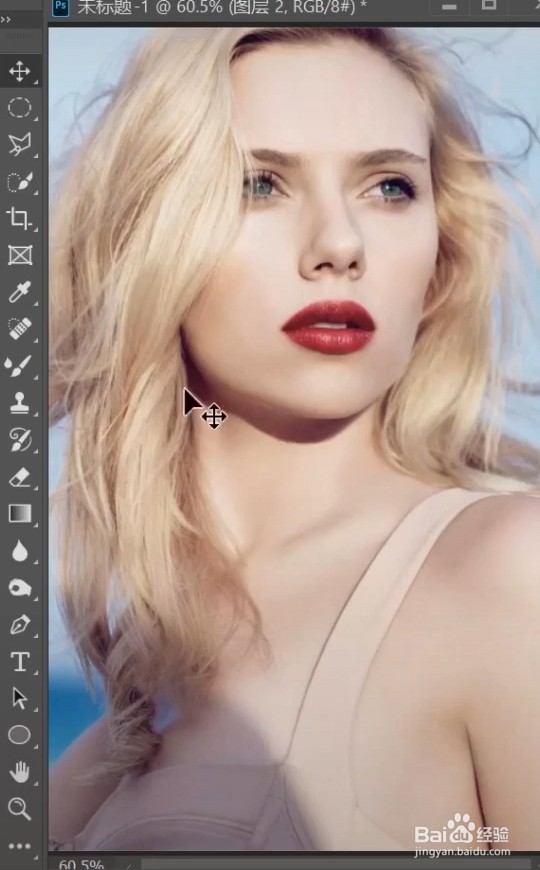
Task: Select the Quick Selection tool
Action: coord(19,181)
